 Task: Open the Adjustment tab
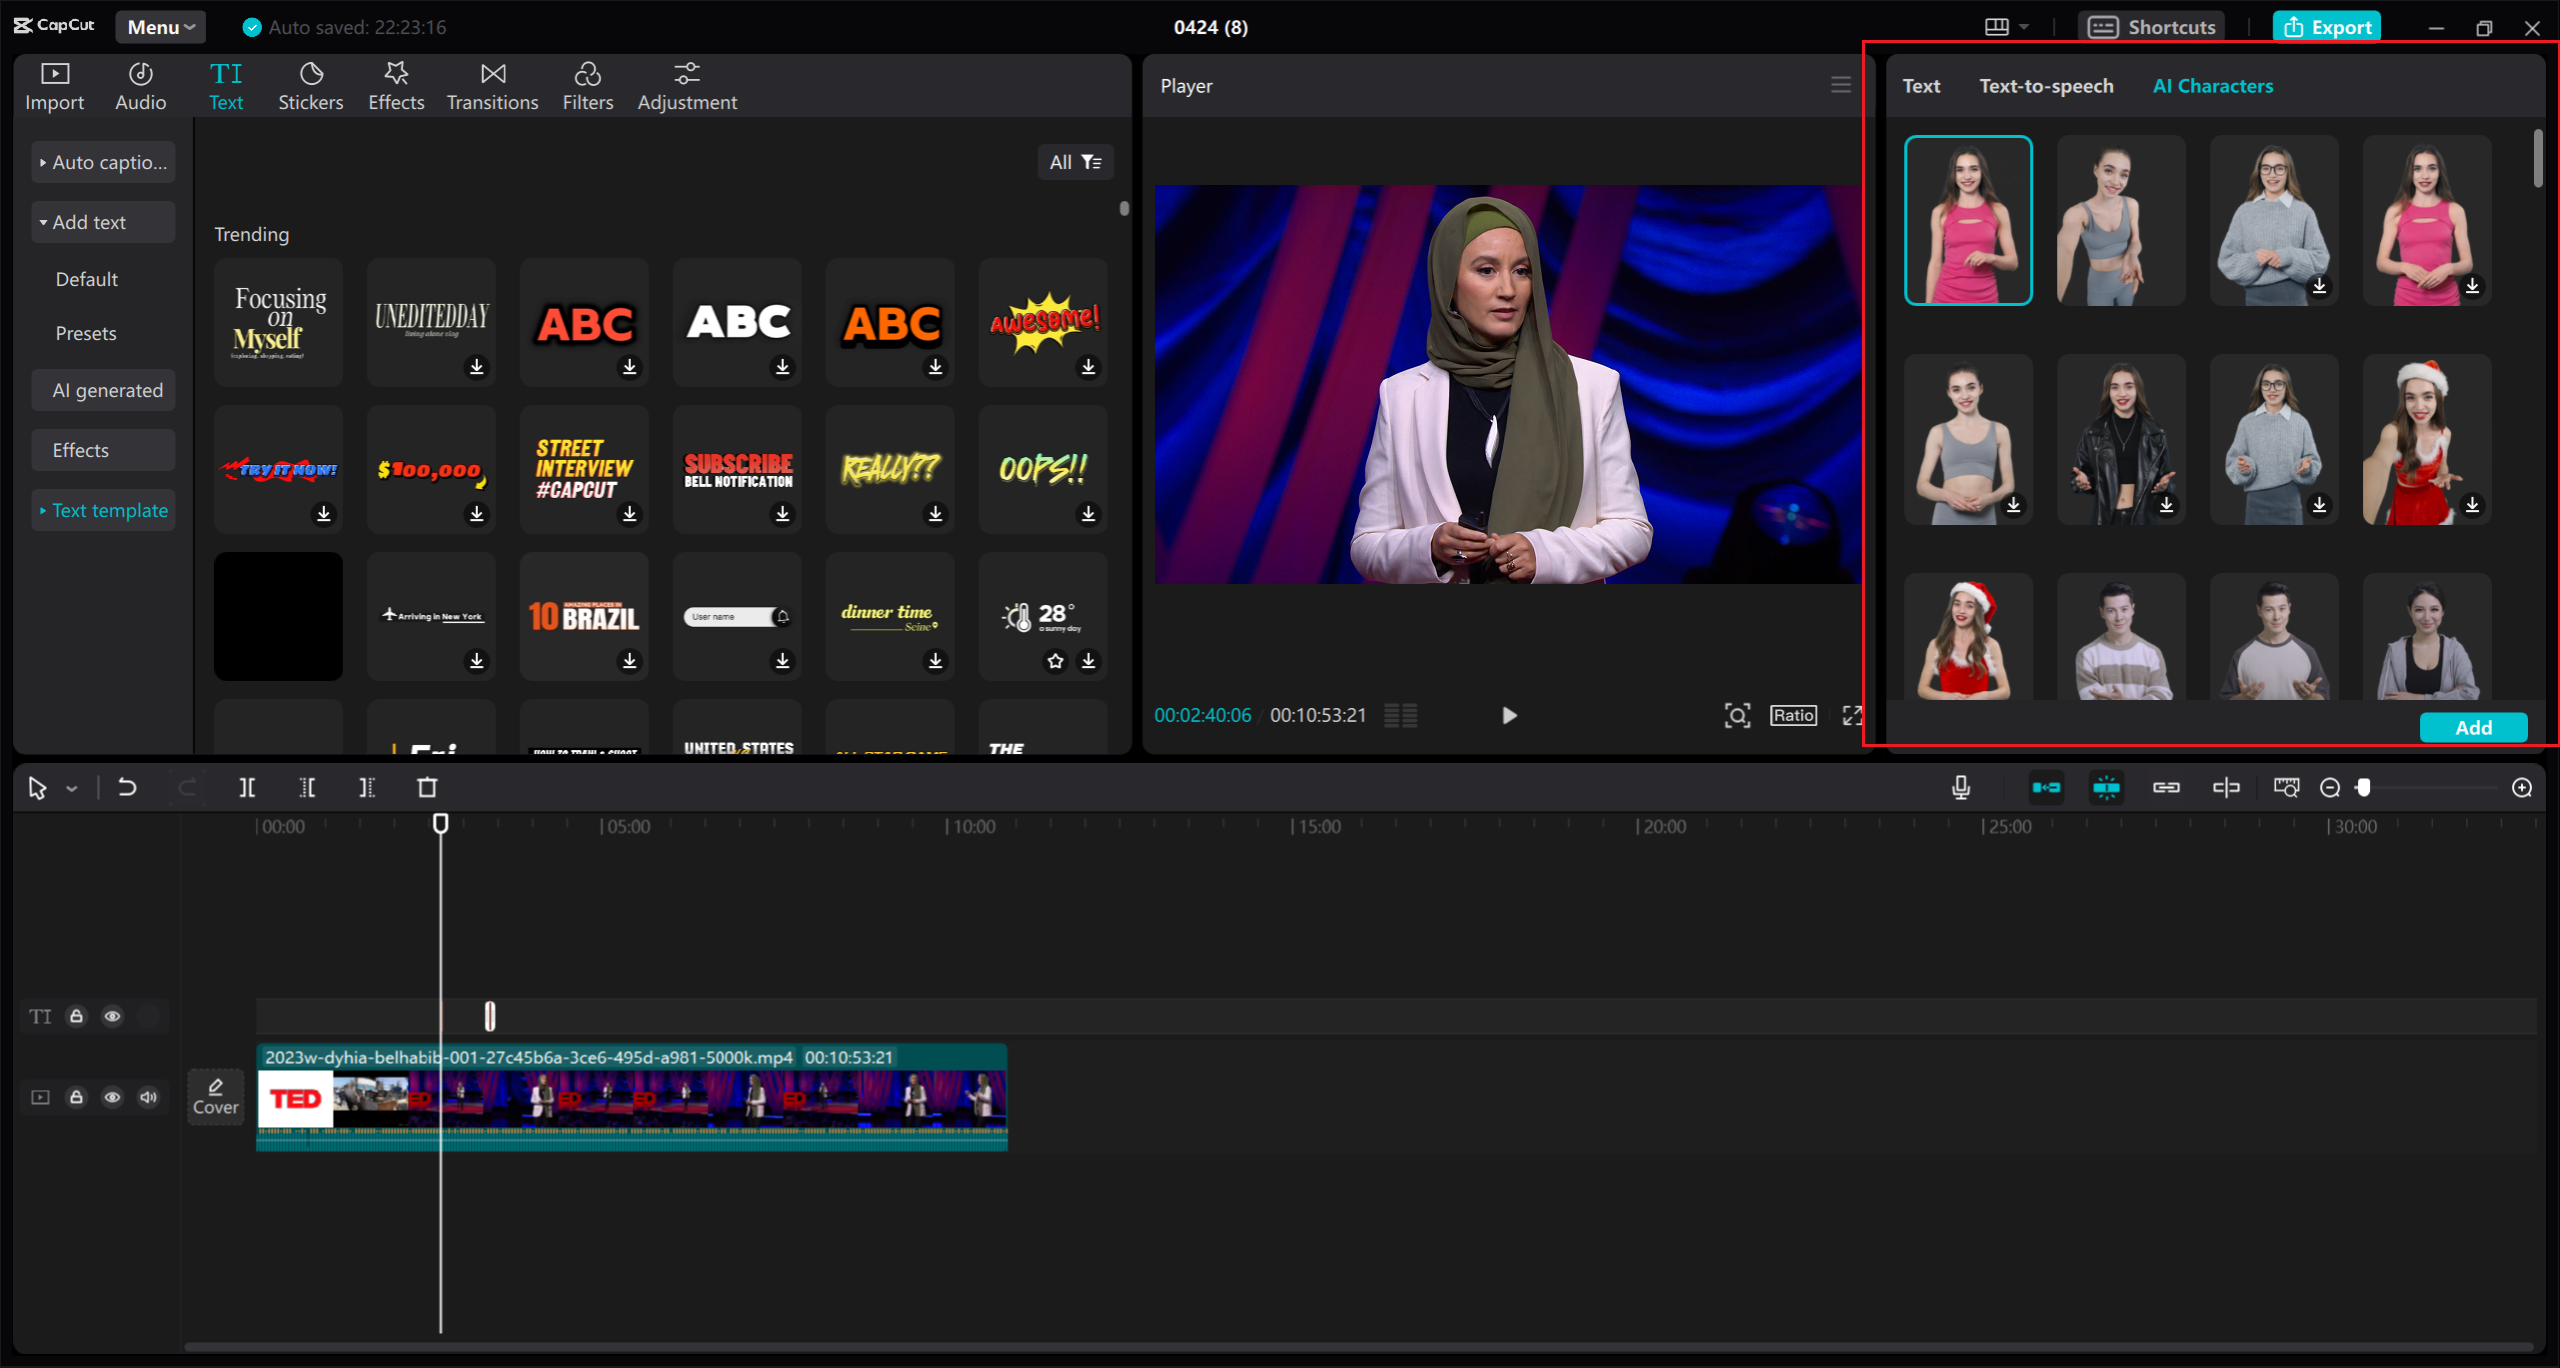click(687, 87)
